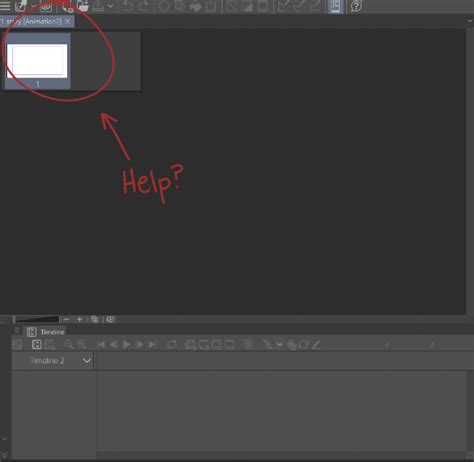Step to the previous frame

114,345
